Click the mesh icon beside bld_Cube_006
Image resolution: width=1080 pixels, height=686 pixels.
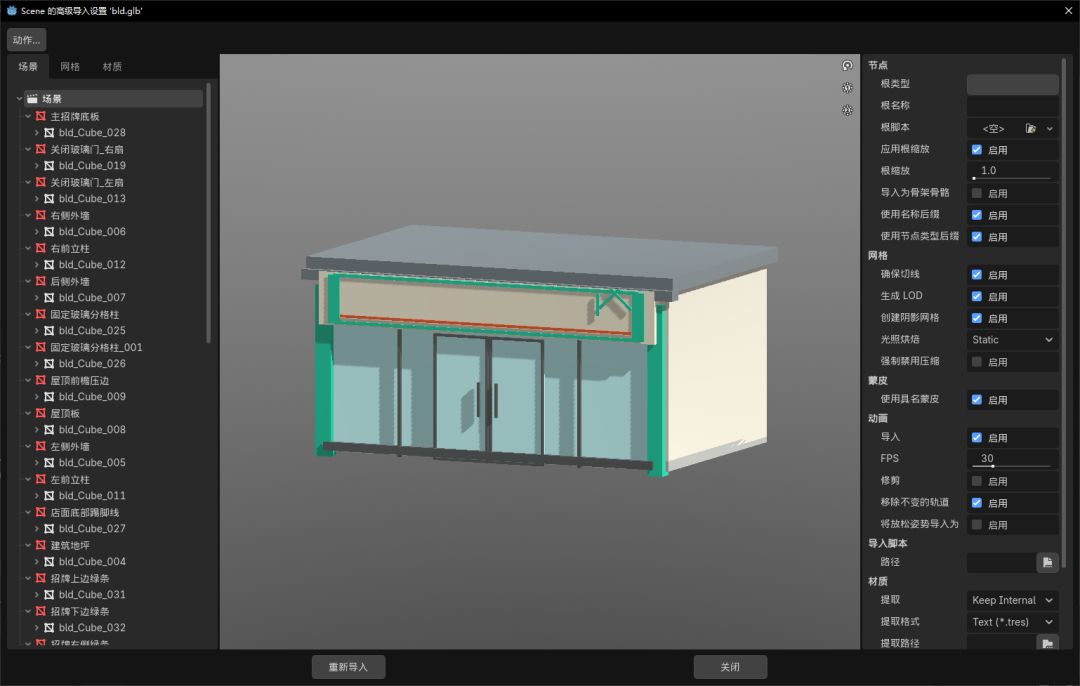[50, 231]
